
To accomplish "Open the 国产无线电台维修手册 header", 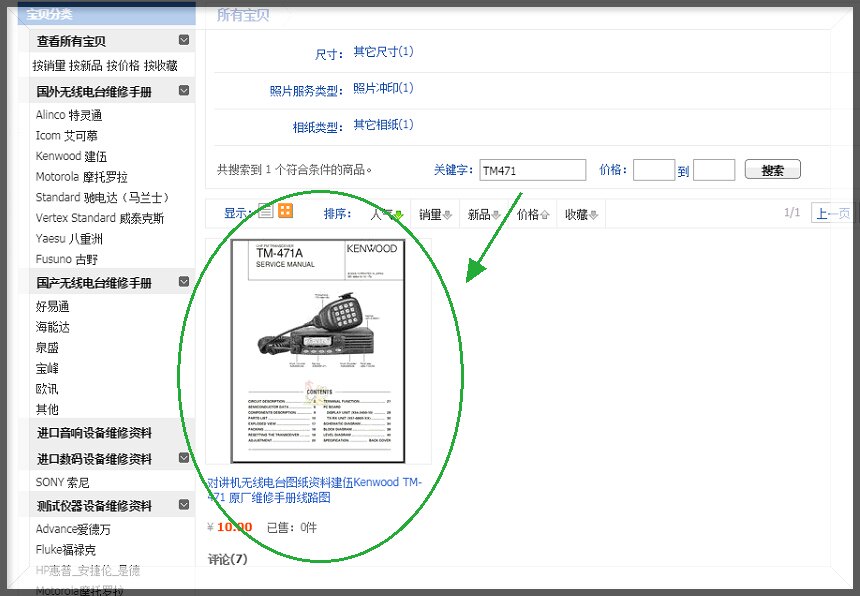I will (x=94, y=283).
